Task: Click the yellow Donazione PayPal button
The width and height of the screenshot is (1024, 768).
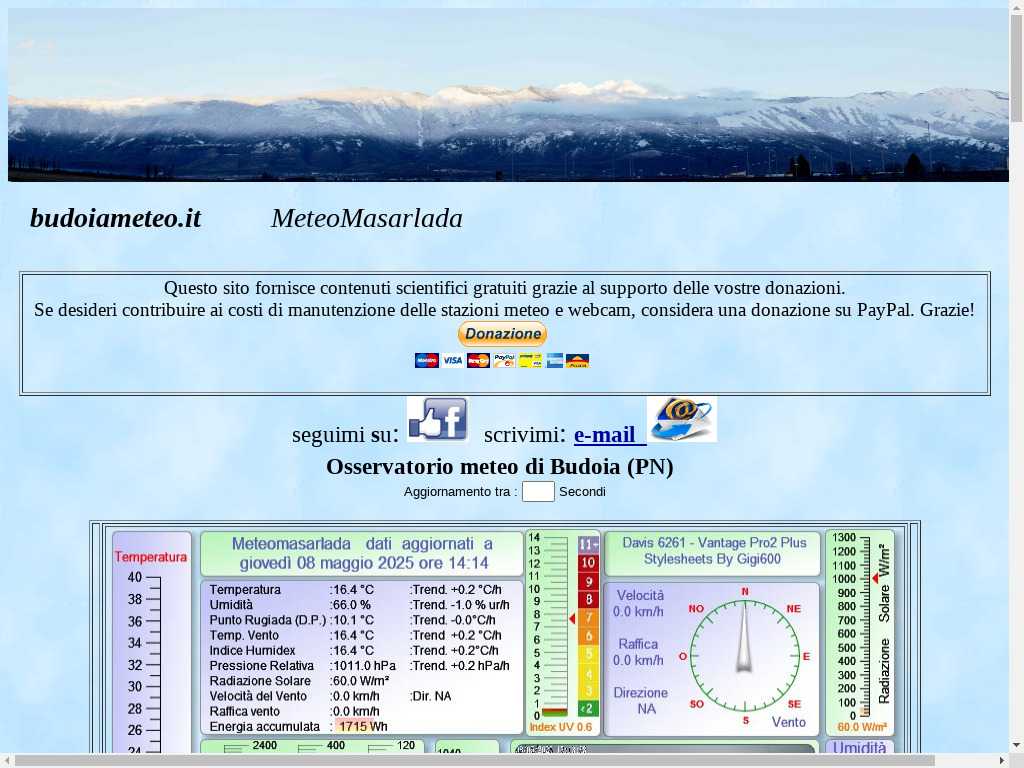Action: click(x=502, y=334)
